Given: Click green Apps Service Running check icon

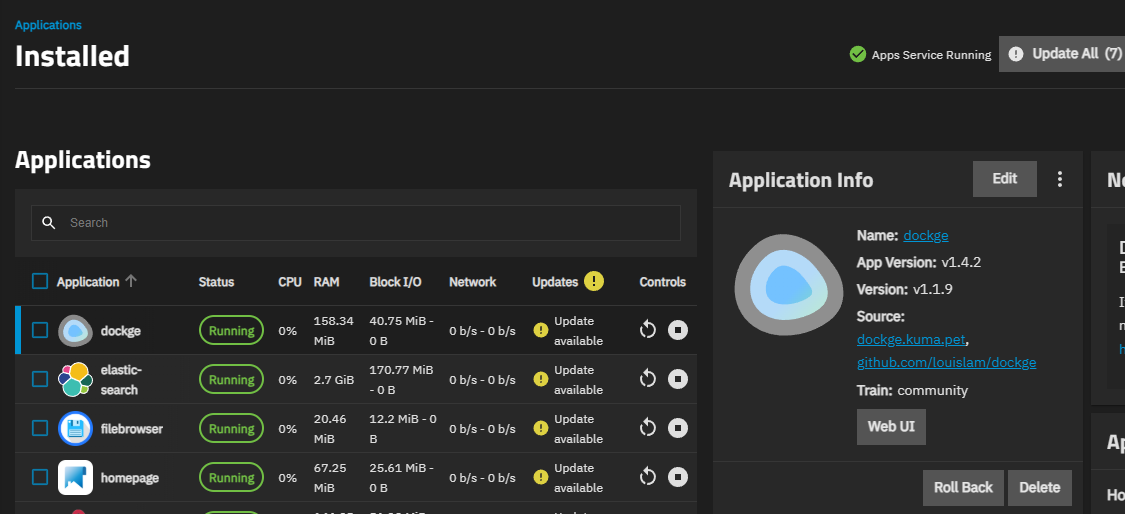Looking at the screenshot, I should point(857,55).
